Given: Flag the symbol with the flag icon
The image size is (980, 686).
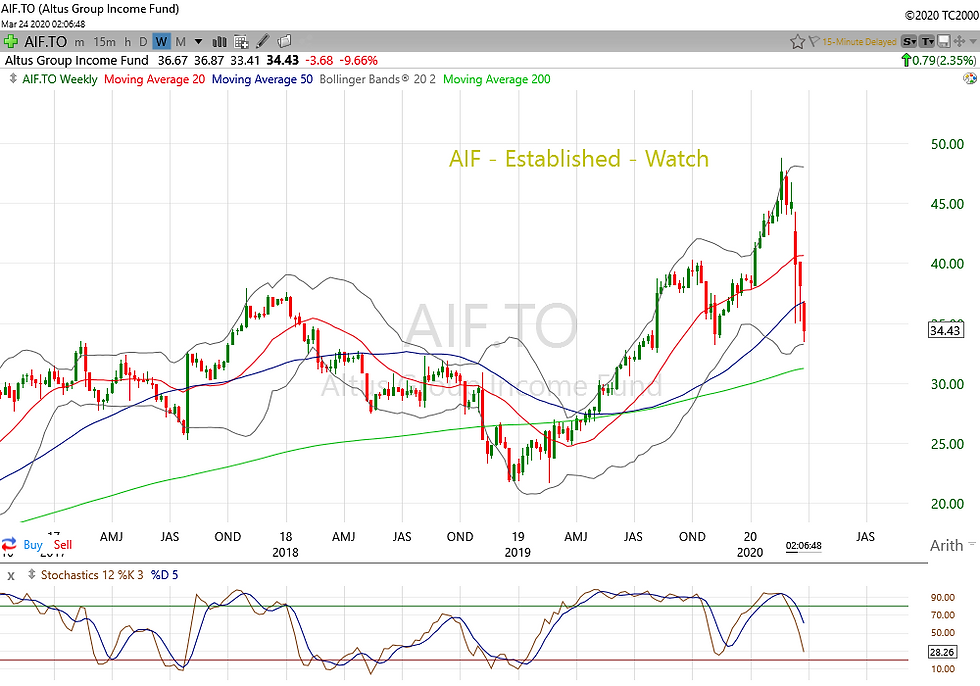Looking at the screenshot, I should (x=814, y=42).
